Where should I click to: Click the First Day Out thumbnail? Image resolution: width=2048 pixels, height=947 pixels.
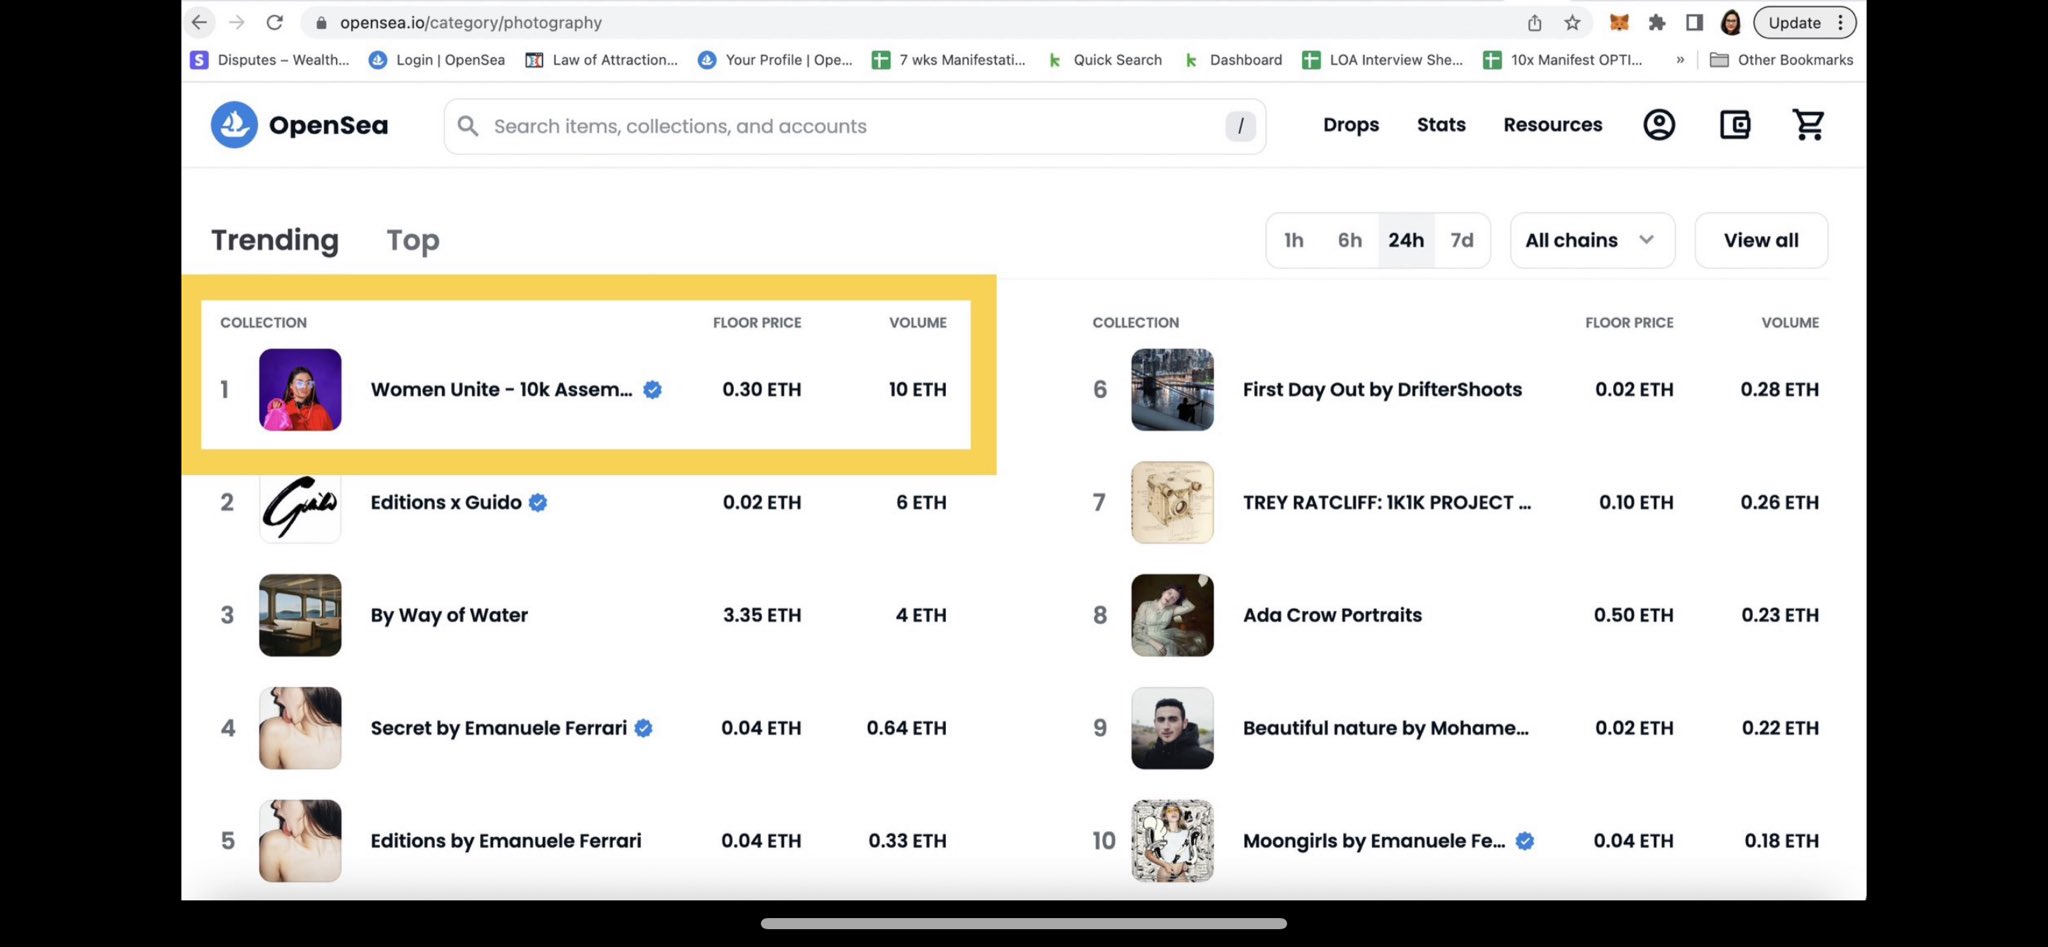tap(1172, 390)
